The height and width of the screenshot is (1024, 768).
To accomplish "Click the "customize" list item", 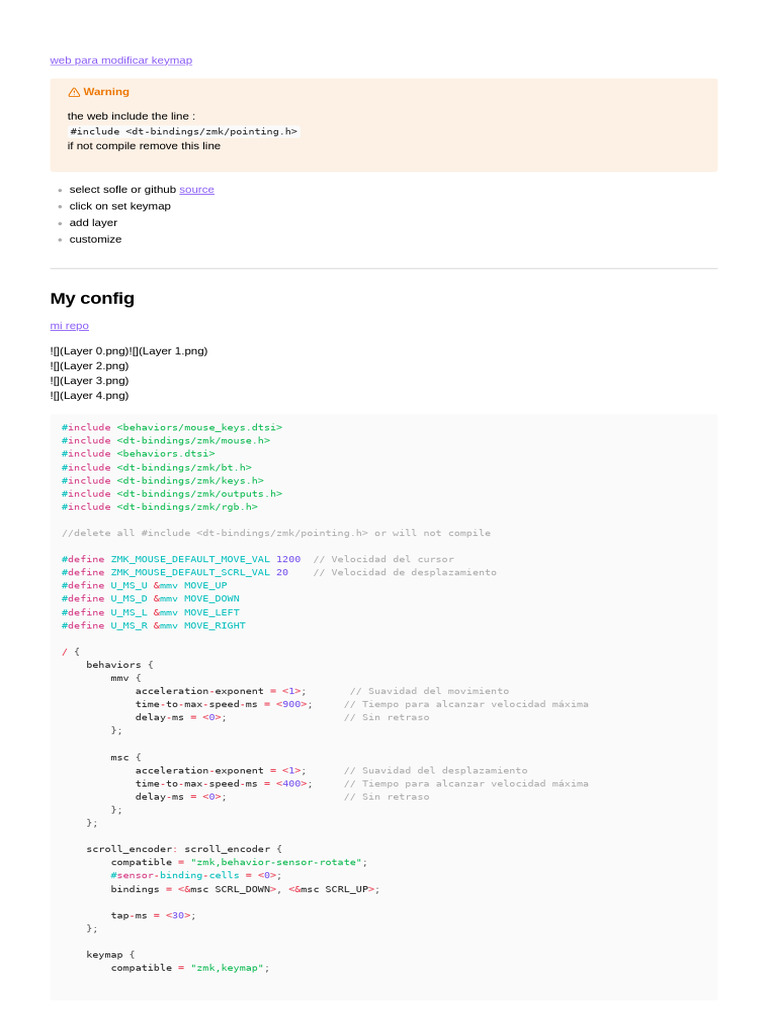I will click(x=95, y=239).
